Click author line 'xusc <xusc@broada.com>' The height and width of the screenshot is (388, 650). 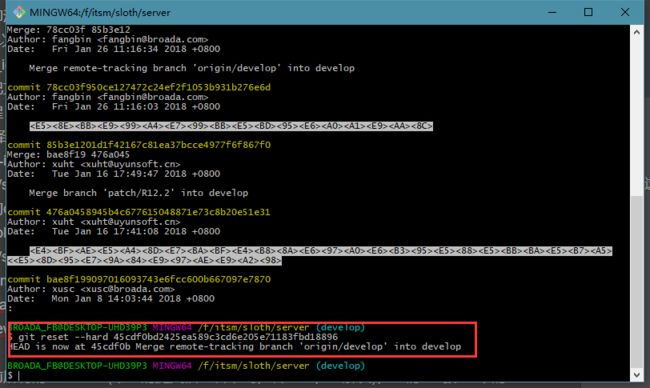(91, 289)
